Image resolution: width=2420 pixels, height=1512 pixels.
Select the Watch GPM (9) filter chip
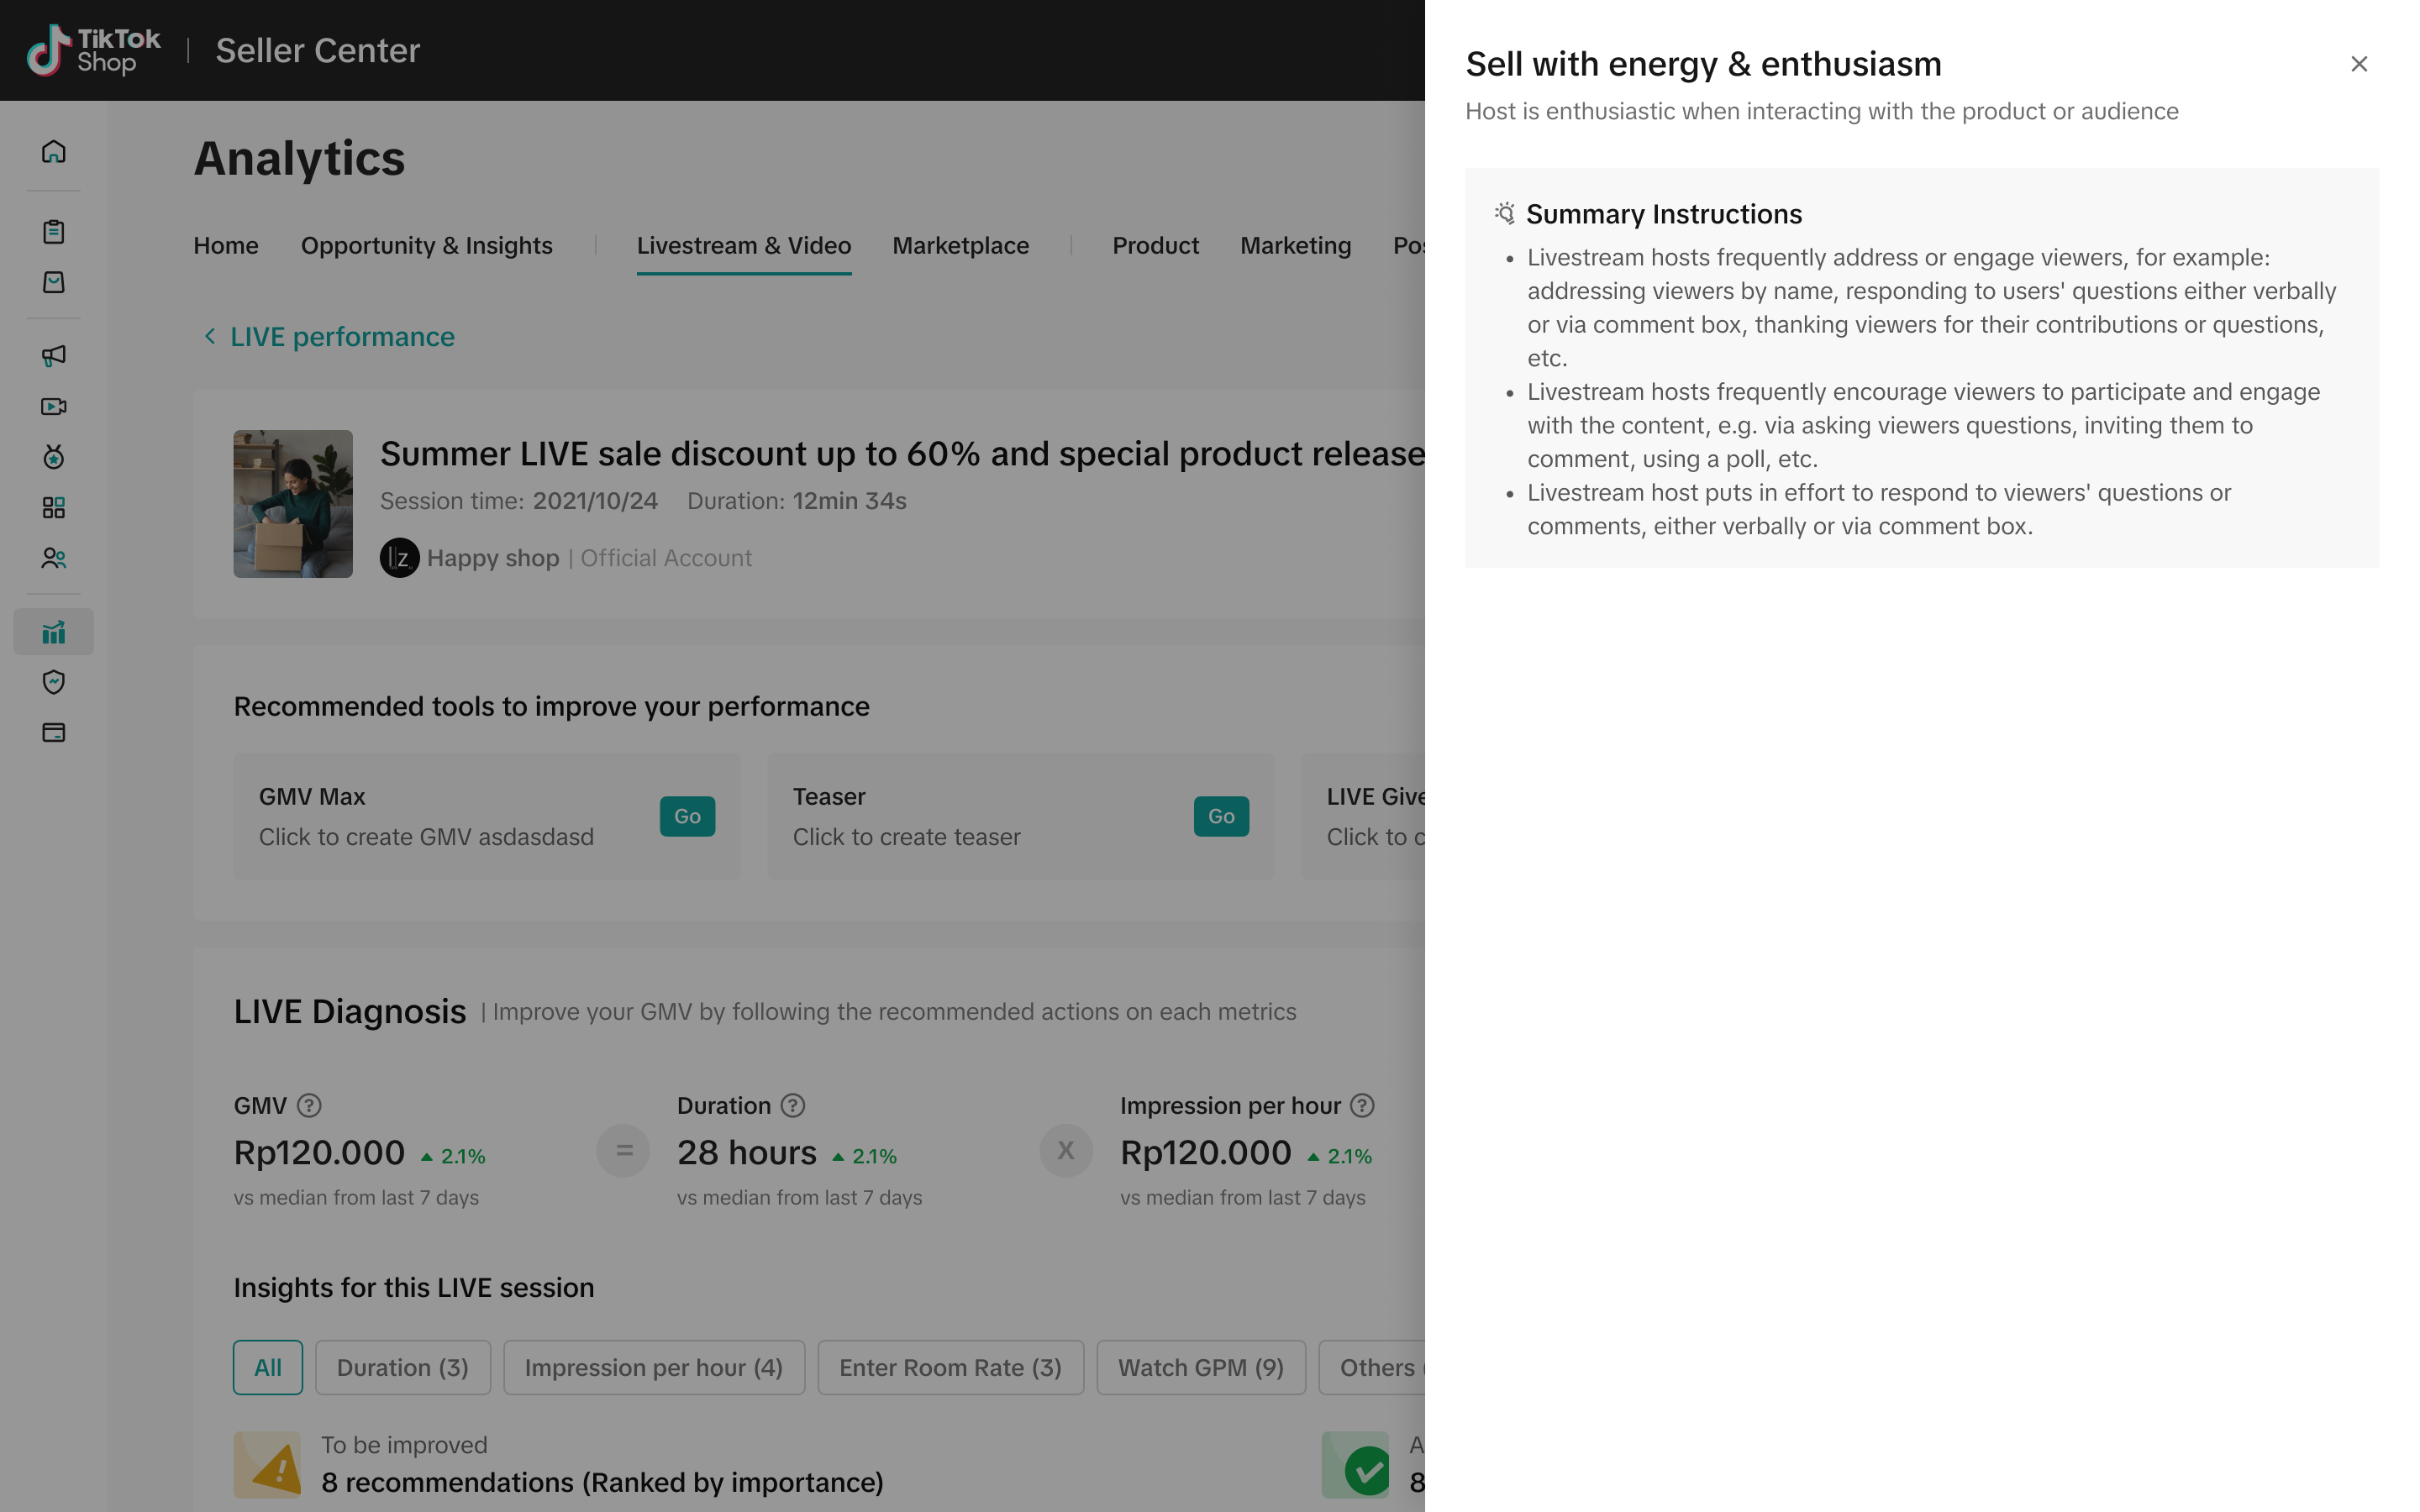tap(1200, 1367)
